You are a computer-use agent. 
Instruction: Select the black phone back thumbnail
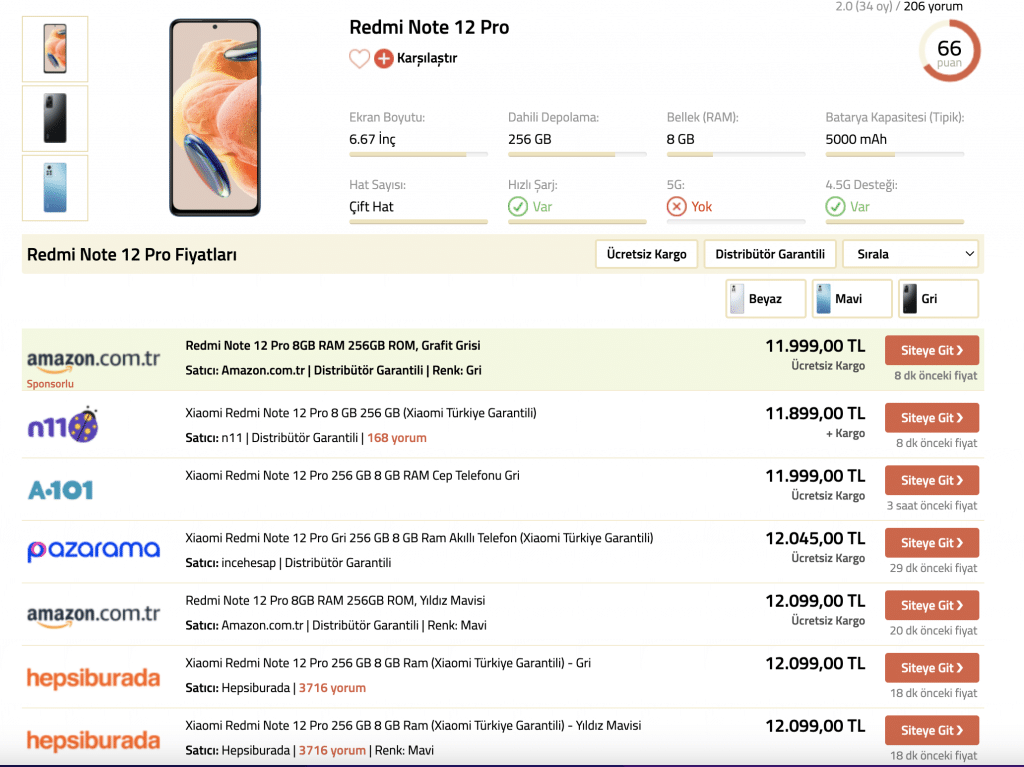pyautogui.click(x=55, y=118)
